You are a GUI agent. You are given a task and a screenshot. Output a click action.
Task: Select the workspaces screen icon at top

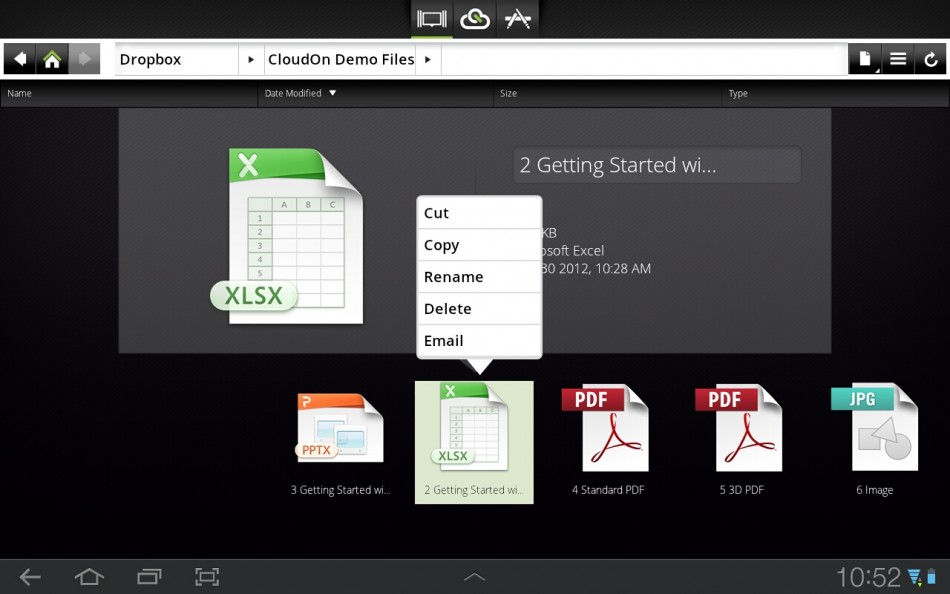coord(431,18)
